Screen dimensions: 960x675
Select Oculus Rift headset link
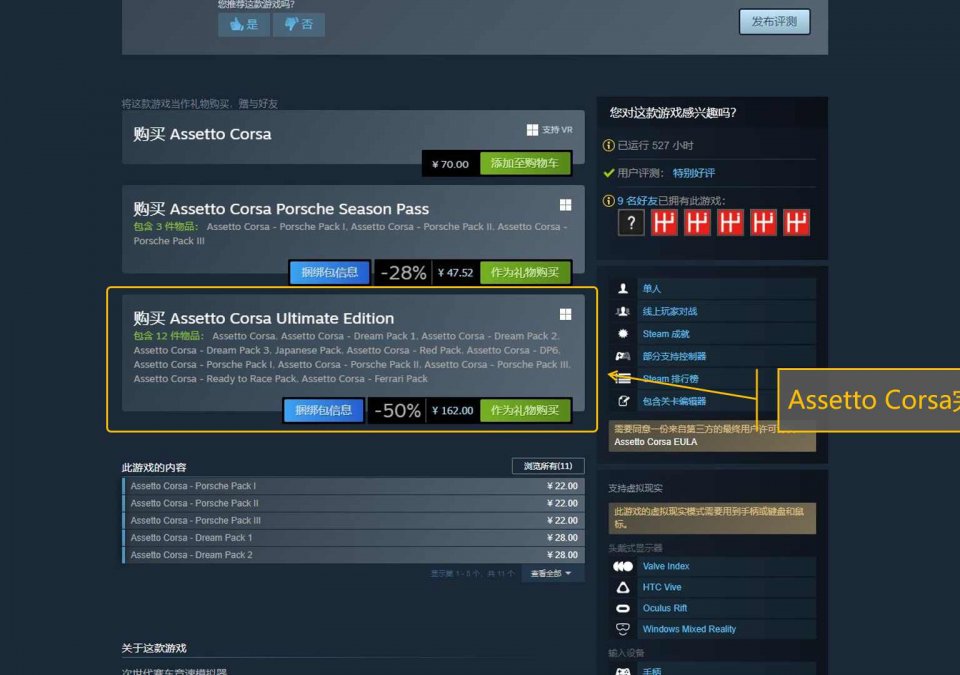tap(665, 608)
